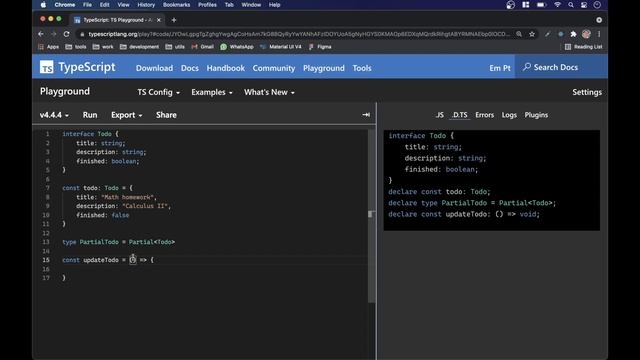The image size is (640, 360).
Task: Open the tools bookmark folder
Action: pyautogui.click(x=76, y=47)
